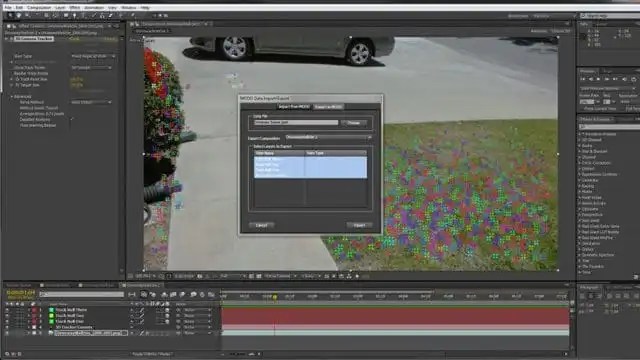Click the Draft 3D icon in timeline
Screen dimensions: 640x360
[x=153, y=294]
